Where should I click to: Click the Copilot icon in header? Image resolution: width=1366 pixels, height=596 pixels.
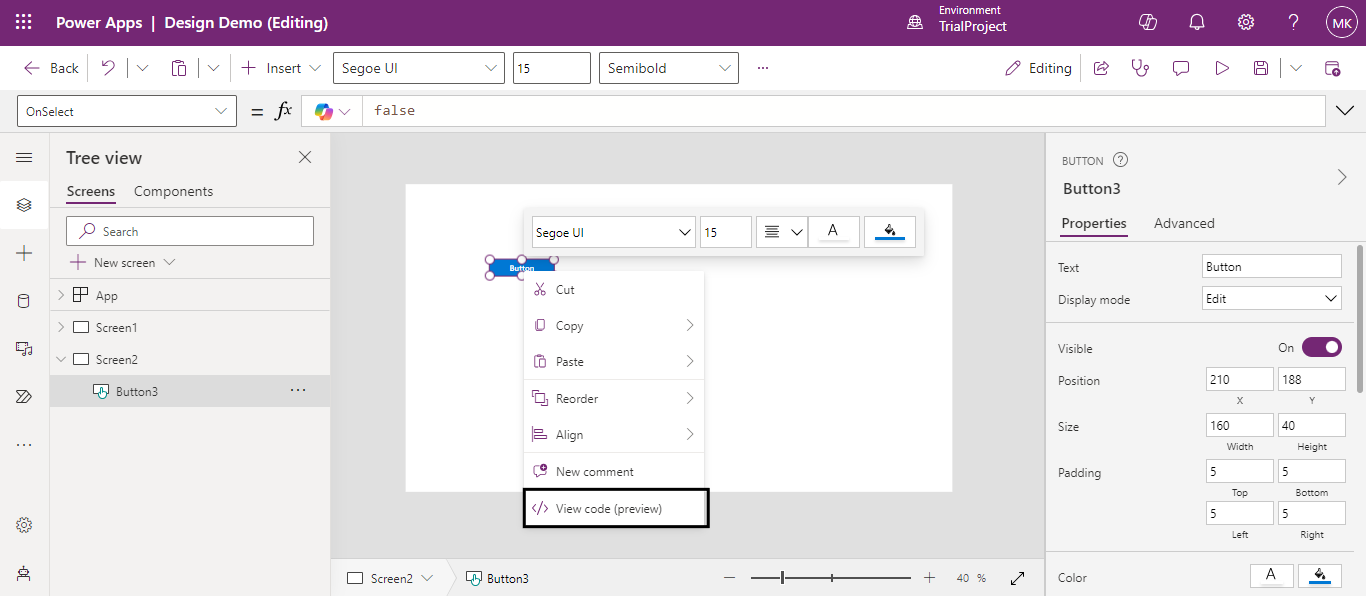pyautogui.click(x=1148, y=23)
